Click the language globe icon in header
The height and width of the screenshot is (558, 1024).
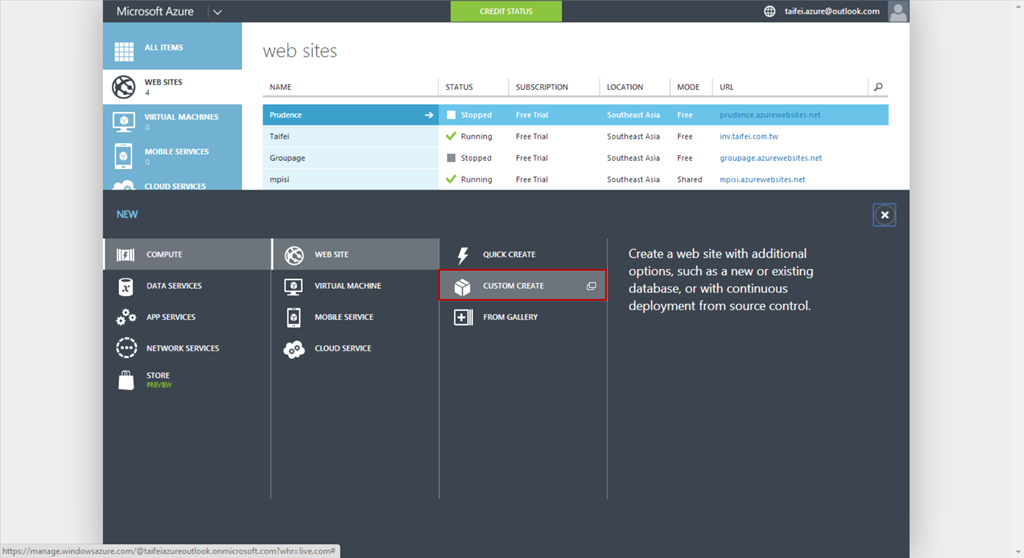click(x=770, y=11)
